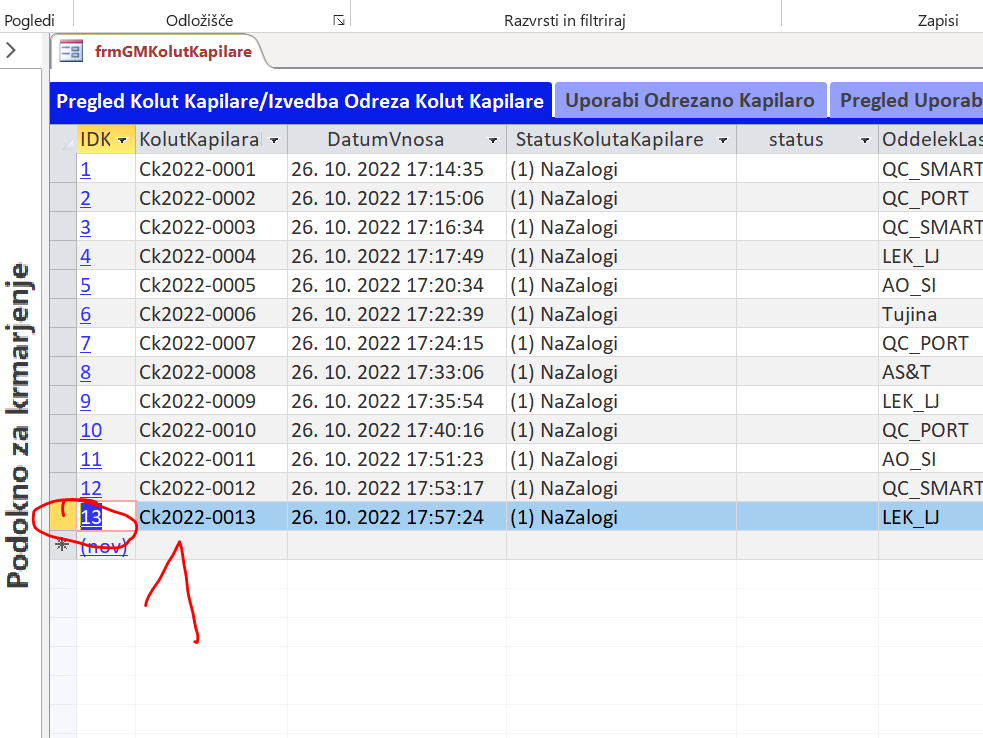This screenshot has width=983, height=738.
Task: Click the Tujina cell in row 6
Action: click(931, 314)
